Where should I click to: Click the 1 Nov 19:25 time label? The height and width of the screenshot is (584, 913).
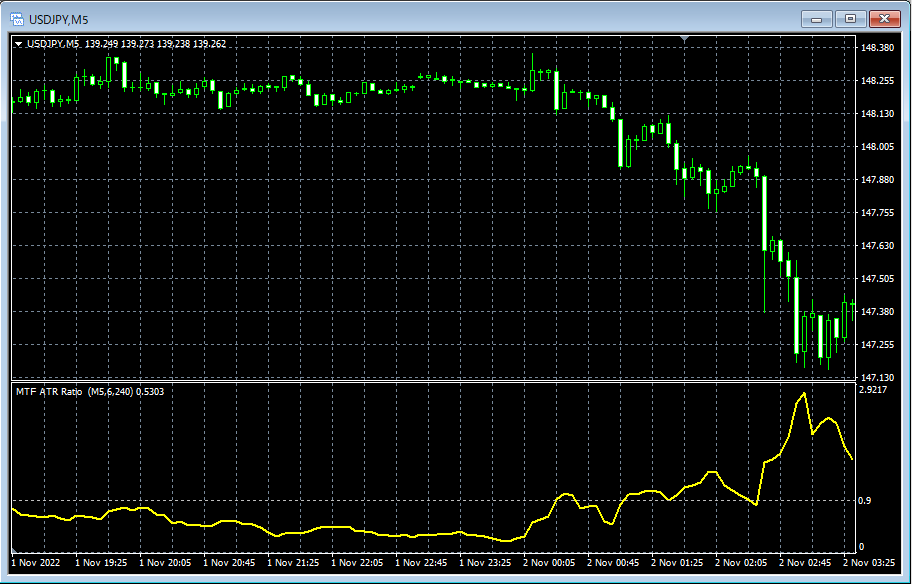point(101,562)
